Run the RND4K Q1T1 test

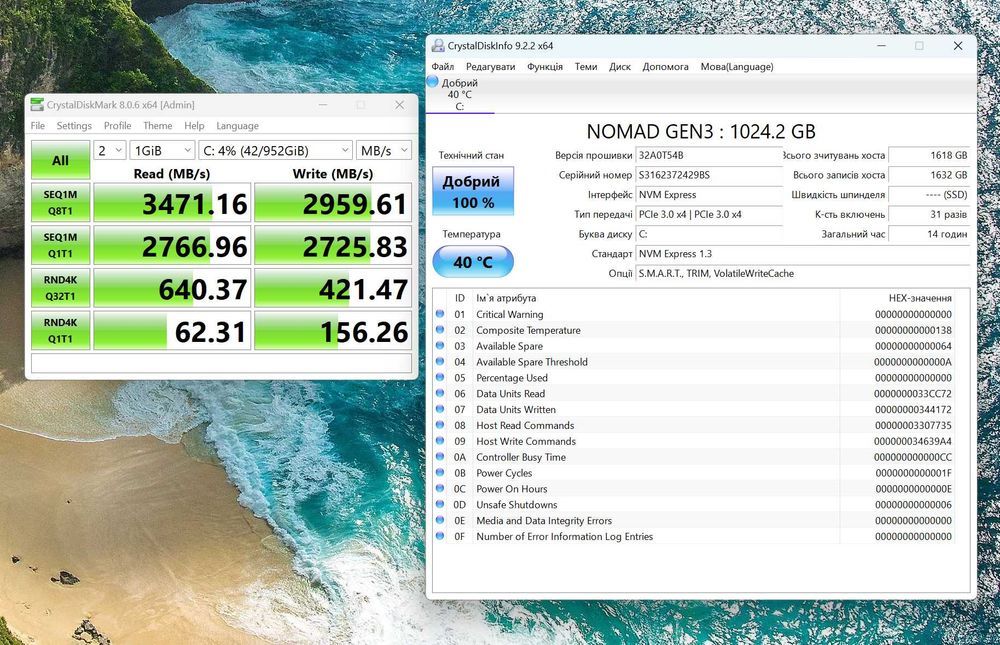click(x=61, y=330)
